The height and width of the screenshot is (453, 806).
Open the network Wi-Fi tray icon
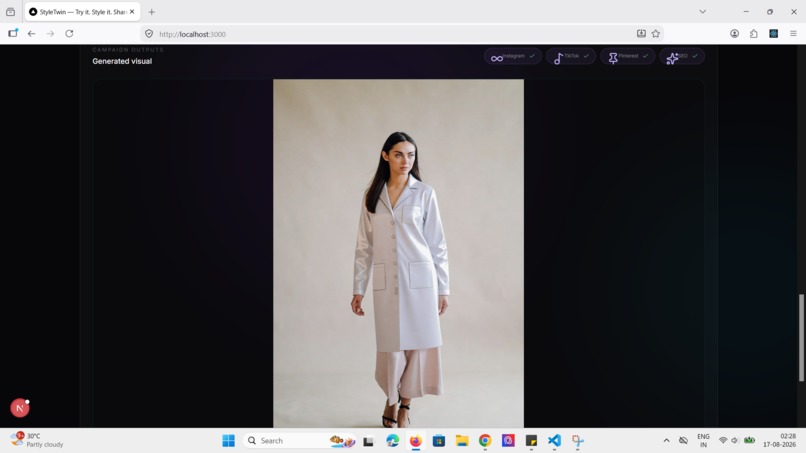[723, 441]
